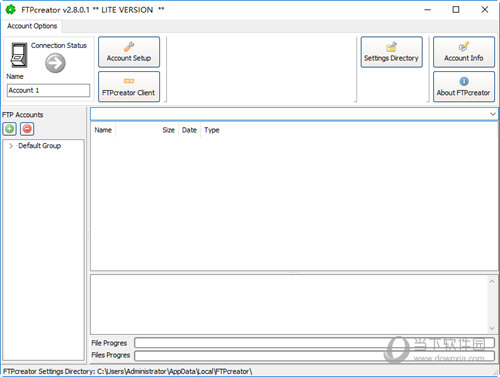Switch to the Account Options tab
Viewport: 500px width, 377px height.
pyautogui.click(x=32, y=26)
